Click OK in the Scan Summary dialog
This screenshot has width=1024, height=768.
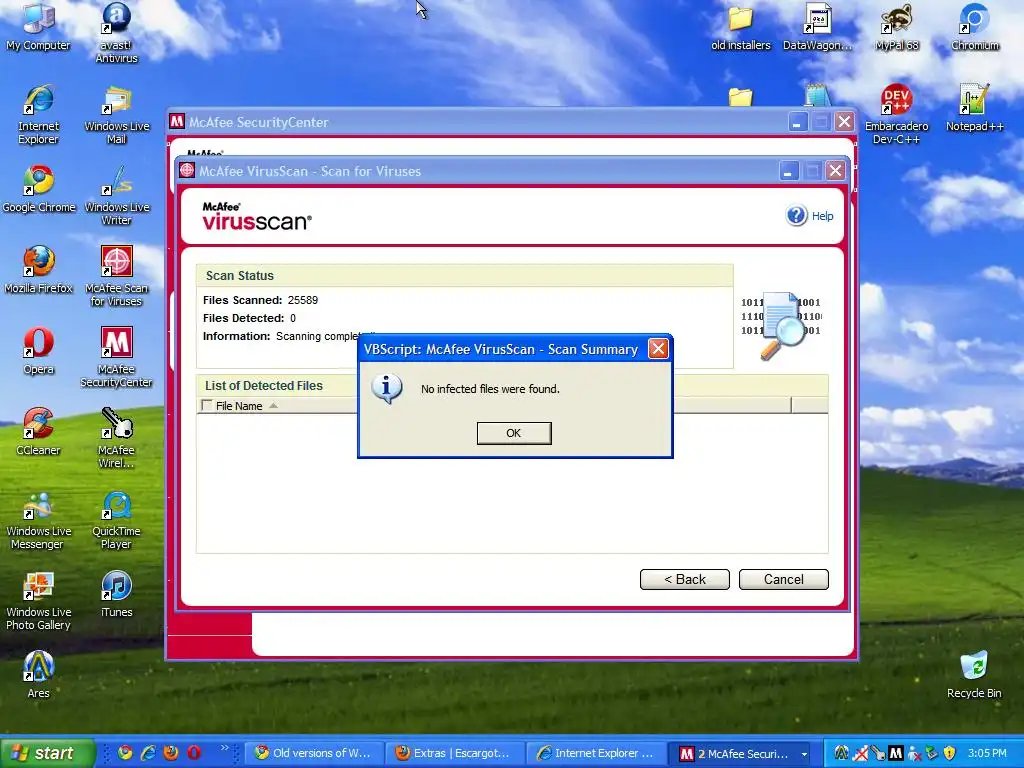(514, 433)
